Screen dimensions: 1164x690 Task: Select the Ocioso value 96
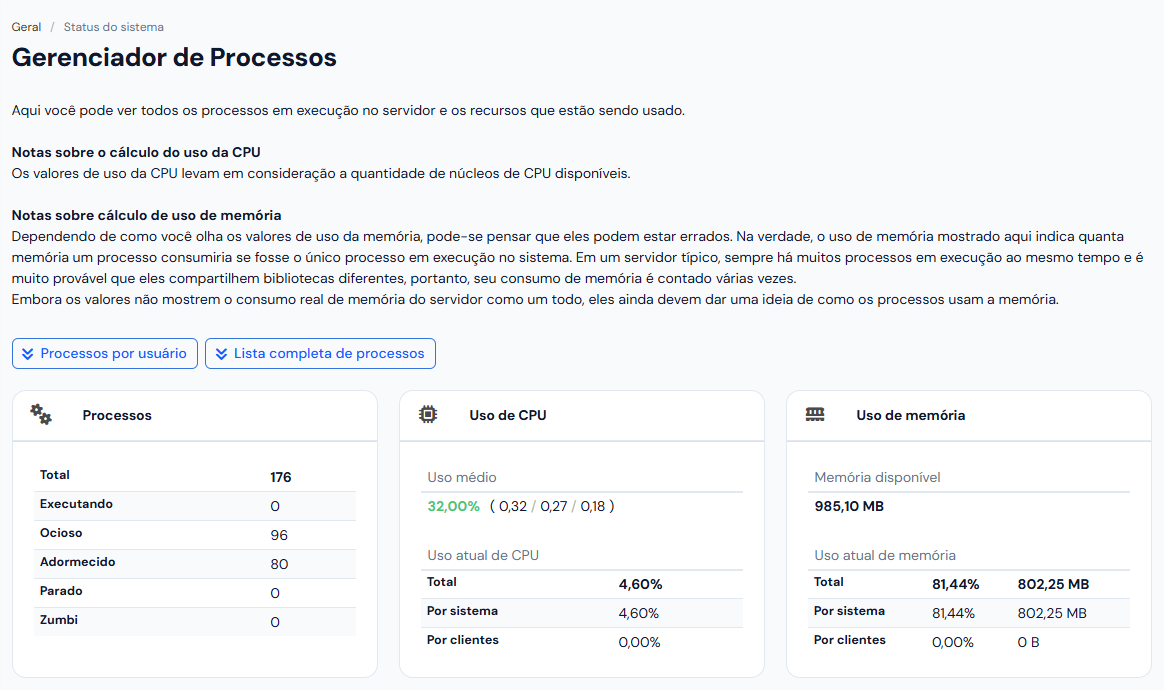[279, 535]
